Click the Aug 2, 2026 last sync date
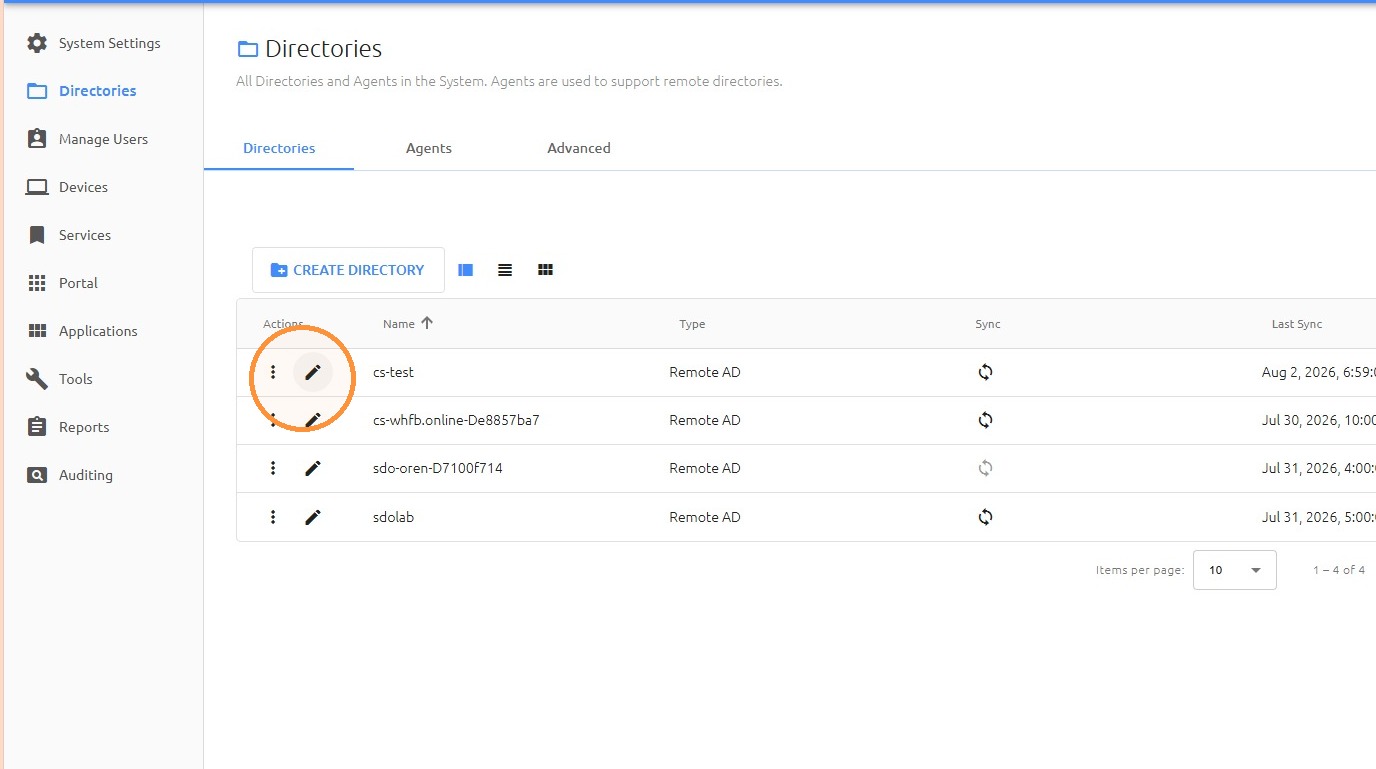 [x=1319, y=372]
